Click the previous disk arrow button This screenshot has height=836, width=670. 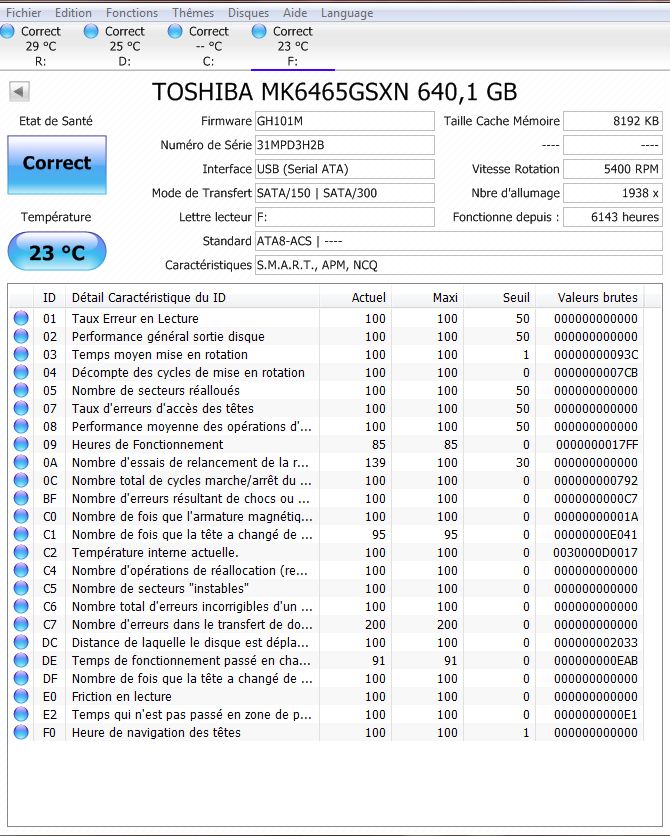20,92
